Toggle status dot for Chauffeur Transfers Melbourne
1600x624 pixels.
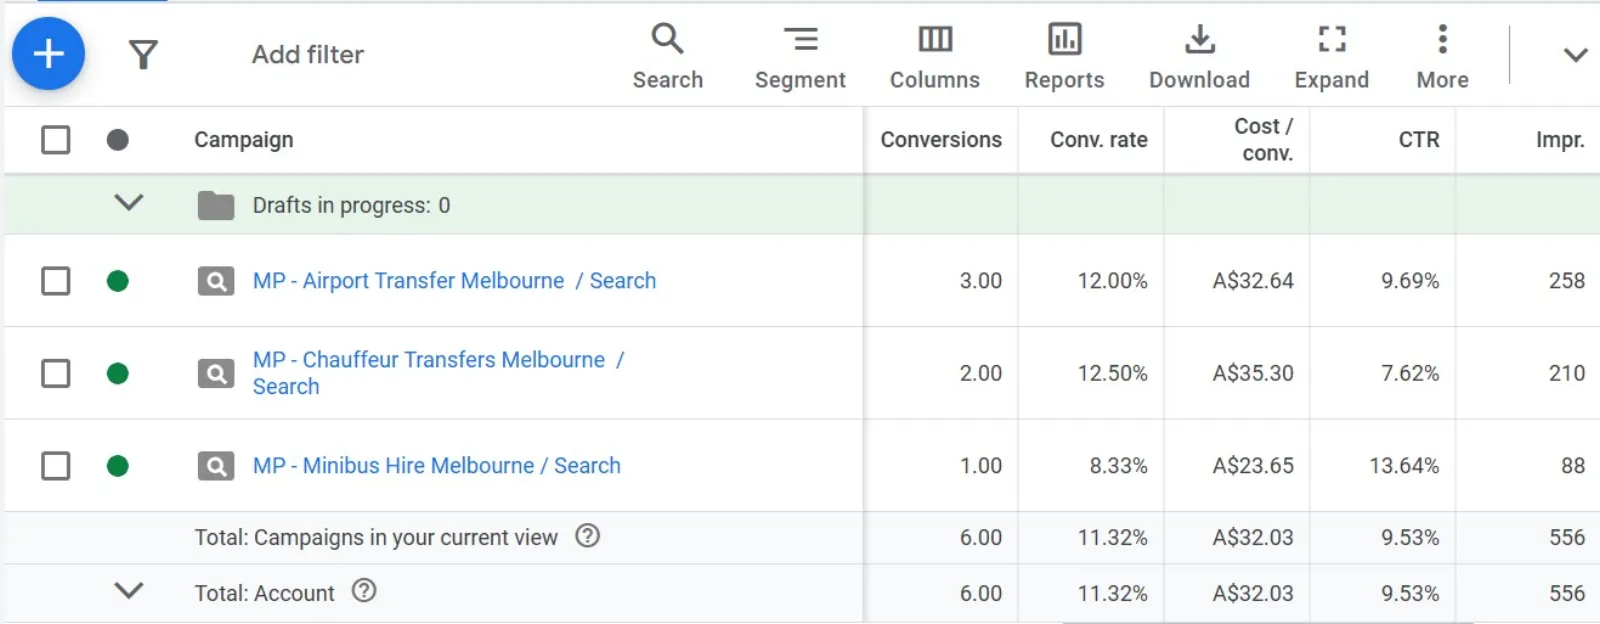[118, 374]
